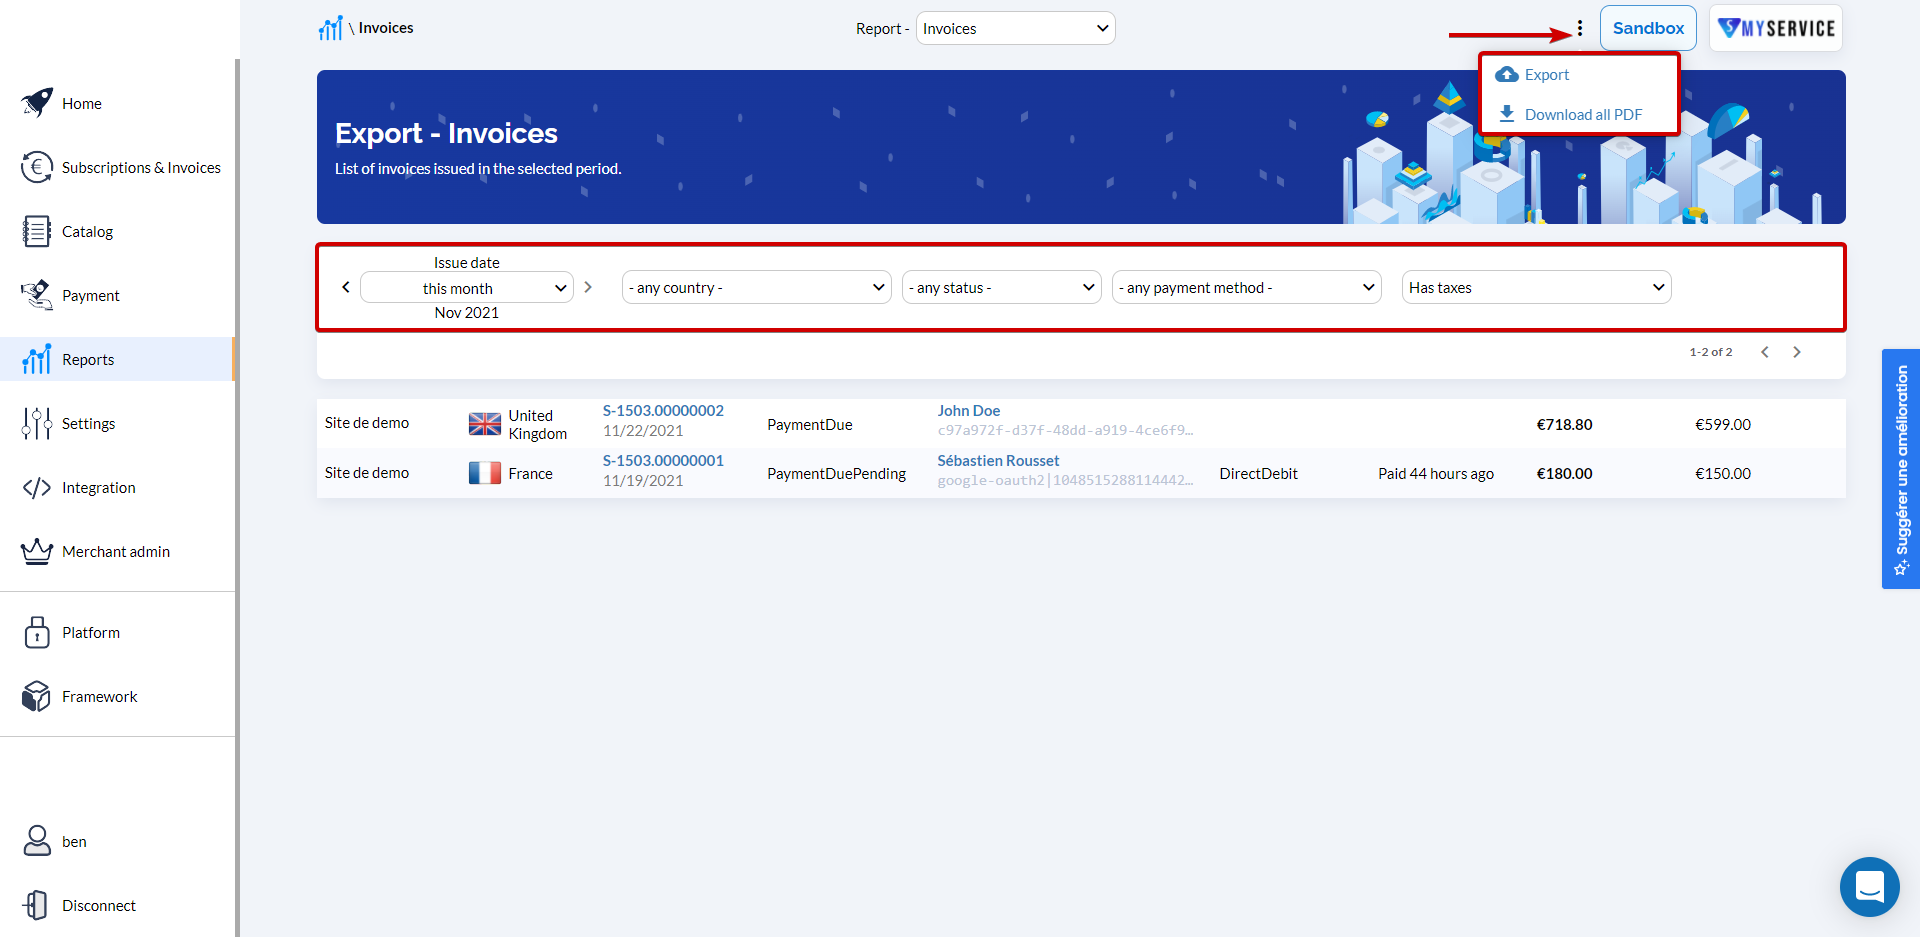
Task: Click the 11/19/2021 invoice date
Action: click(643, 481)
